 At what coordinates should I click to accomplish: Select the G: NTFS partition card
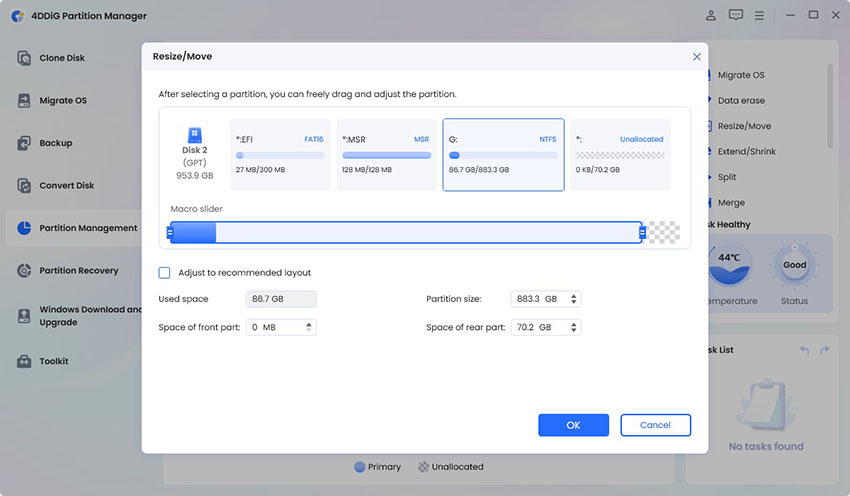tap(503, 155)
